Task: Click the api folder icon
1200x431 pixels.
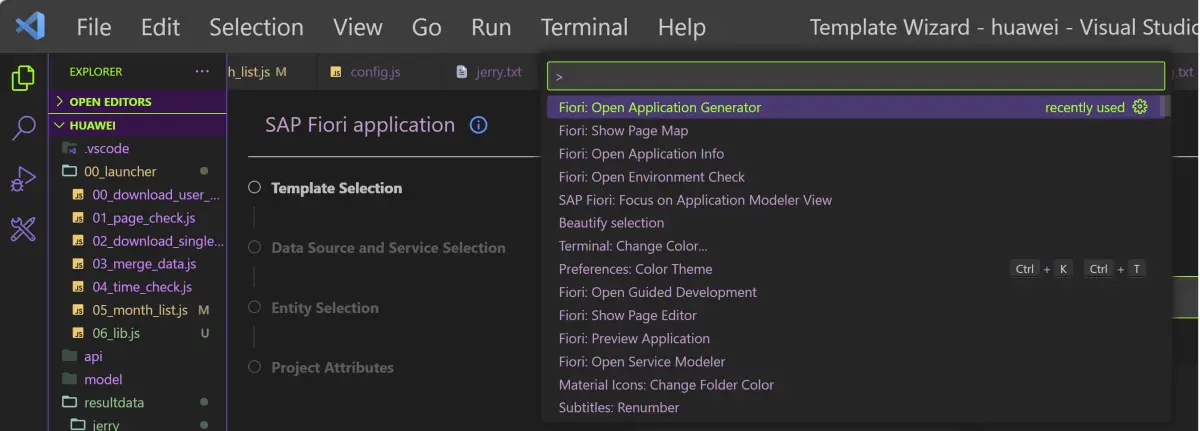Action: [69, 356]
